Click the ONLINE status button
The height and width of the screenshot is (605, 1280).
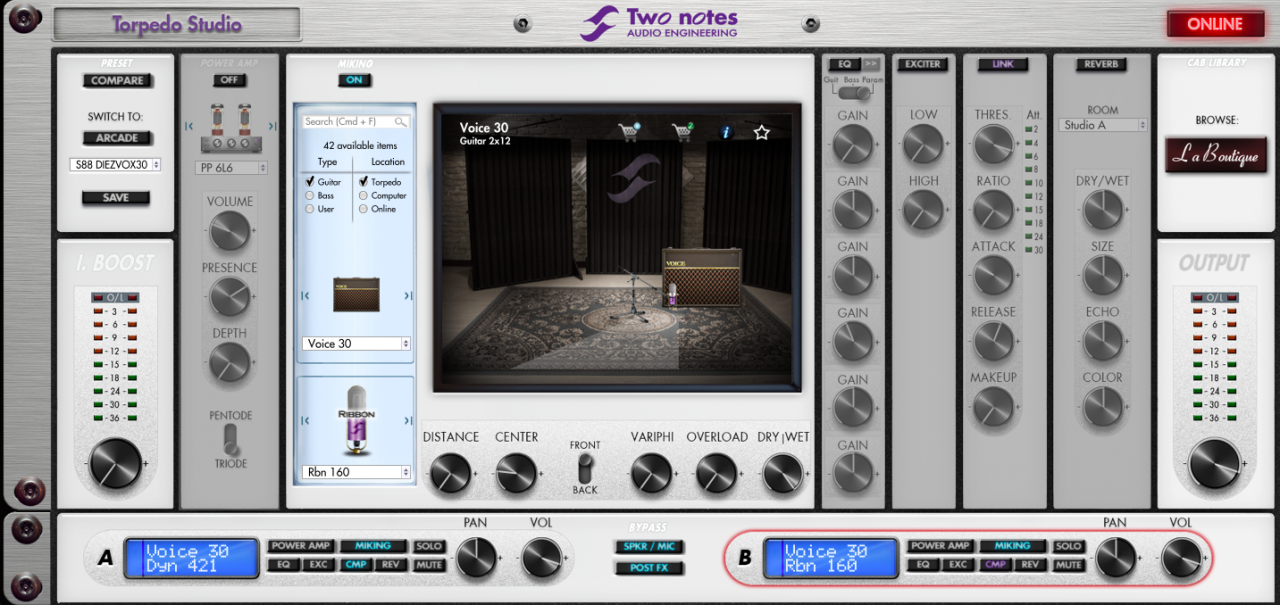1214,24
